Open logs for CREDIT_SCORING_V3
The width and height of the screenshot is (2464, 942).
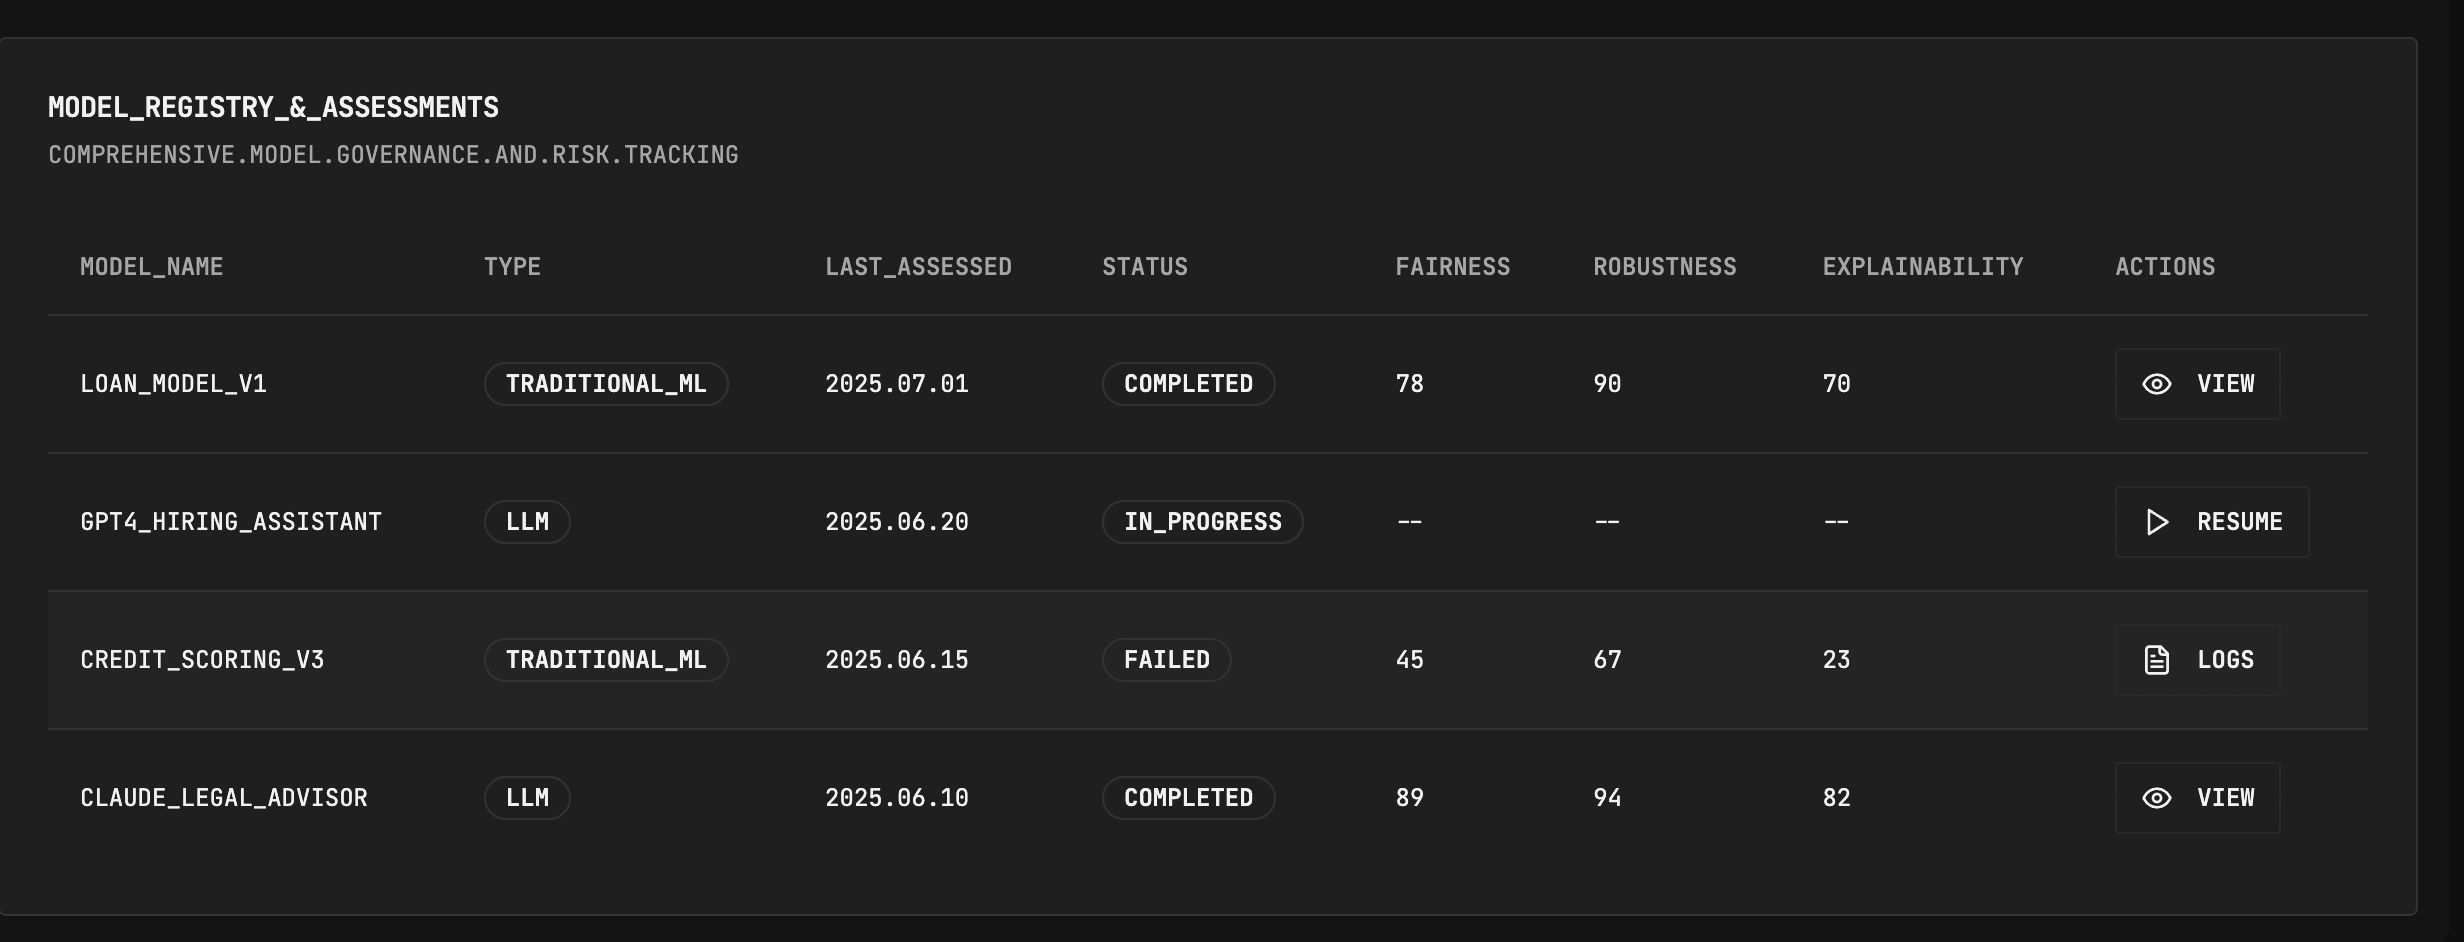pyautogui.click(x=2197, y=660)
